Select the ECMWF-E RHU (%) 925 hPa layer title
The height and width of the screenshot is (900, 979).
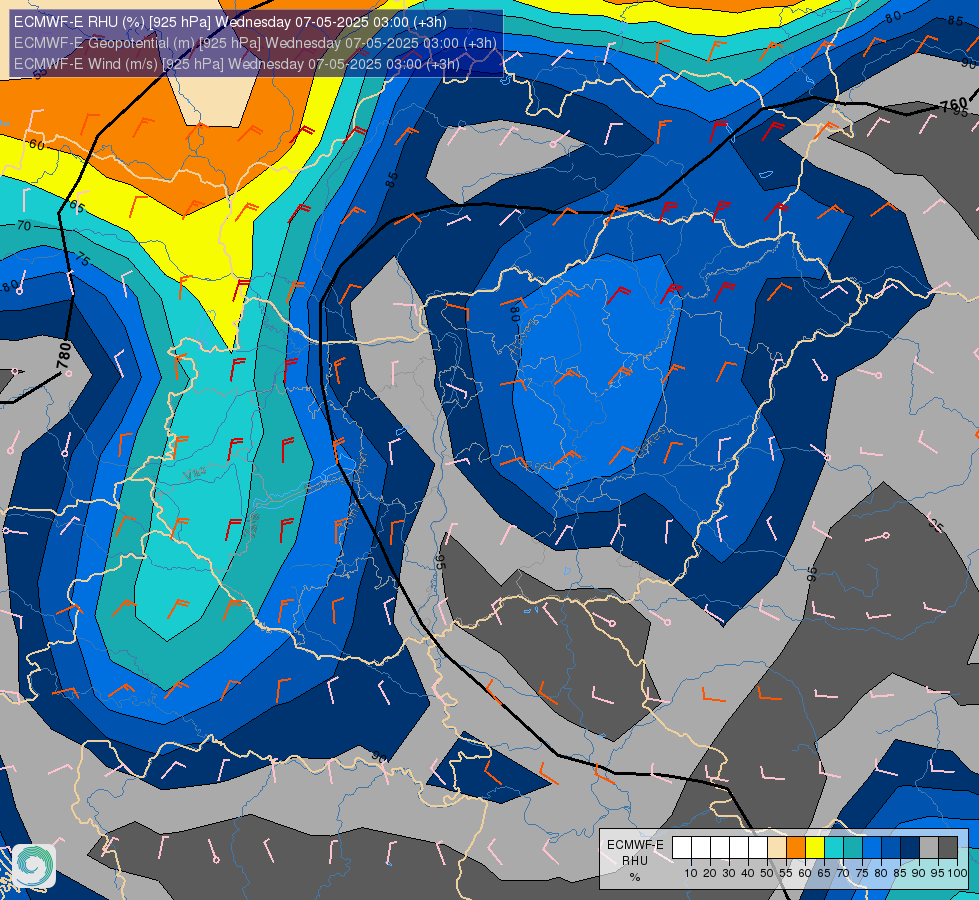(x=230, y=22)
